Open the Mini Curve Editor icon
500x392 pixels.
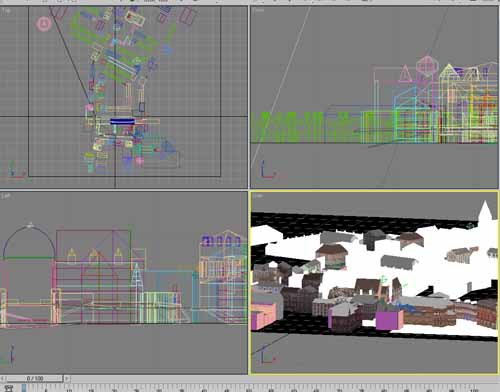click(x=9, y=388)
